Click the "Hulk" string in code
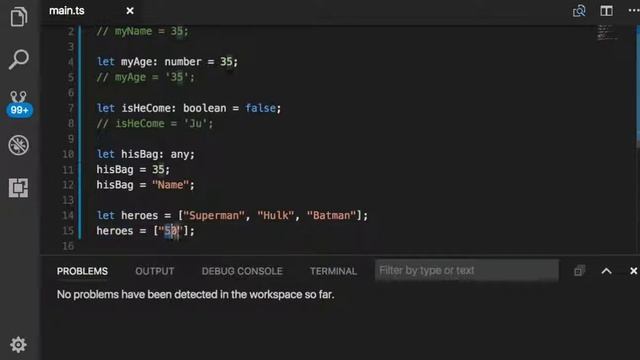 click(x=276, y=216)
